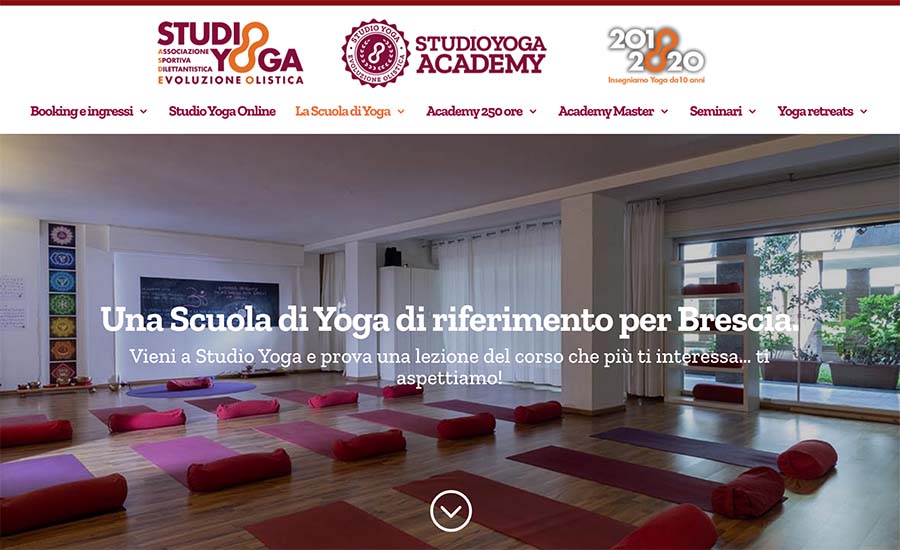The image size is (900, 550).
Task: Open the Seminari menu item
Action: (716, 111)
